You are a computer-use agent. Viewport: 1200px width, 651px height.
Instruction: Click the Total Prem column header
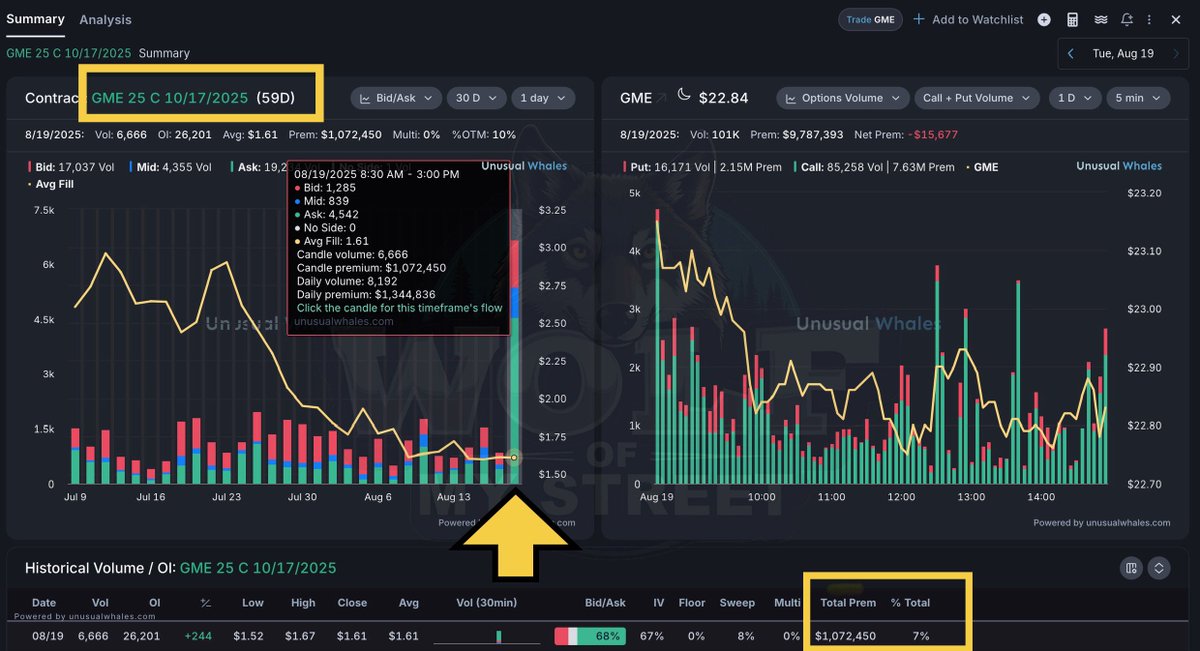coord(847,603)
